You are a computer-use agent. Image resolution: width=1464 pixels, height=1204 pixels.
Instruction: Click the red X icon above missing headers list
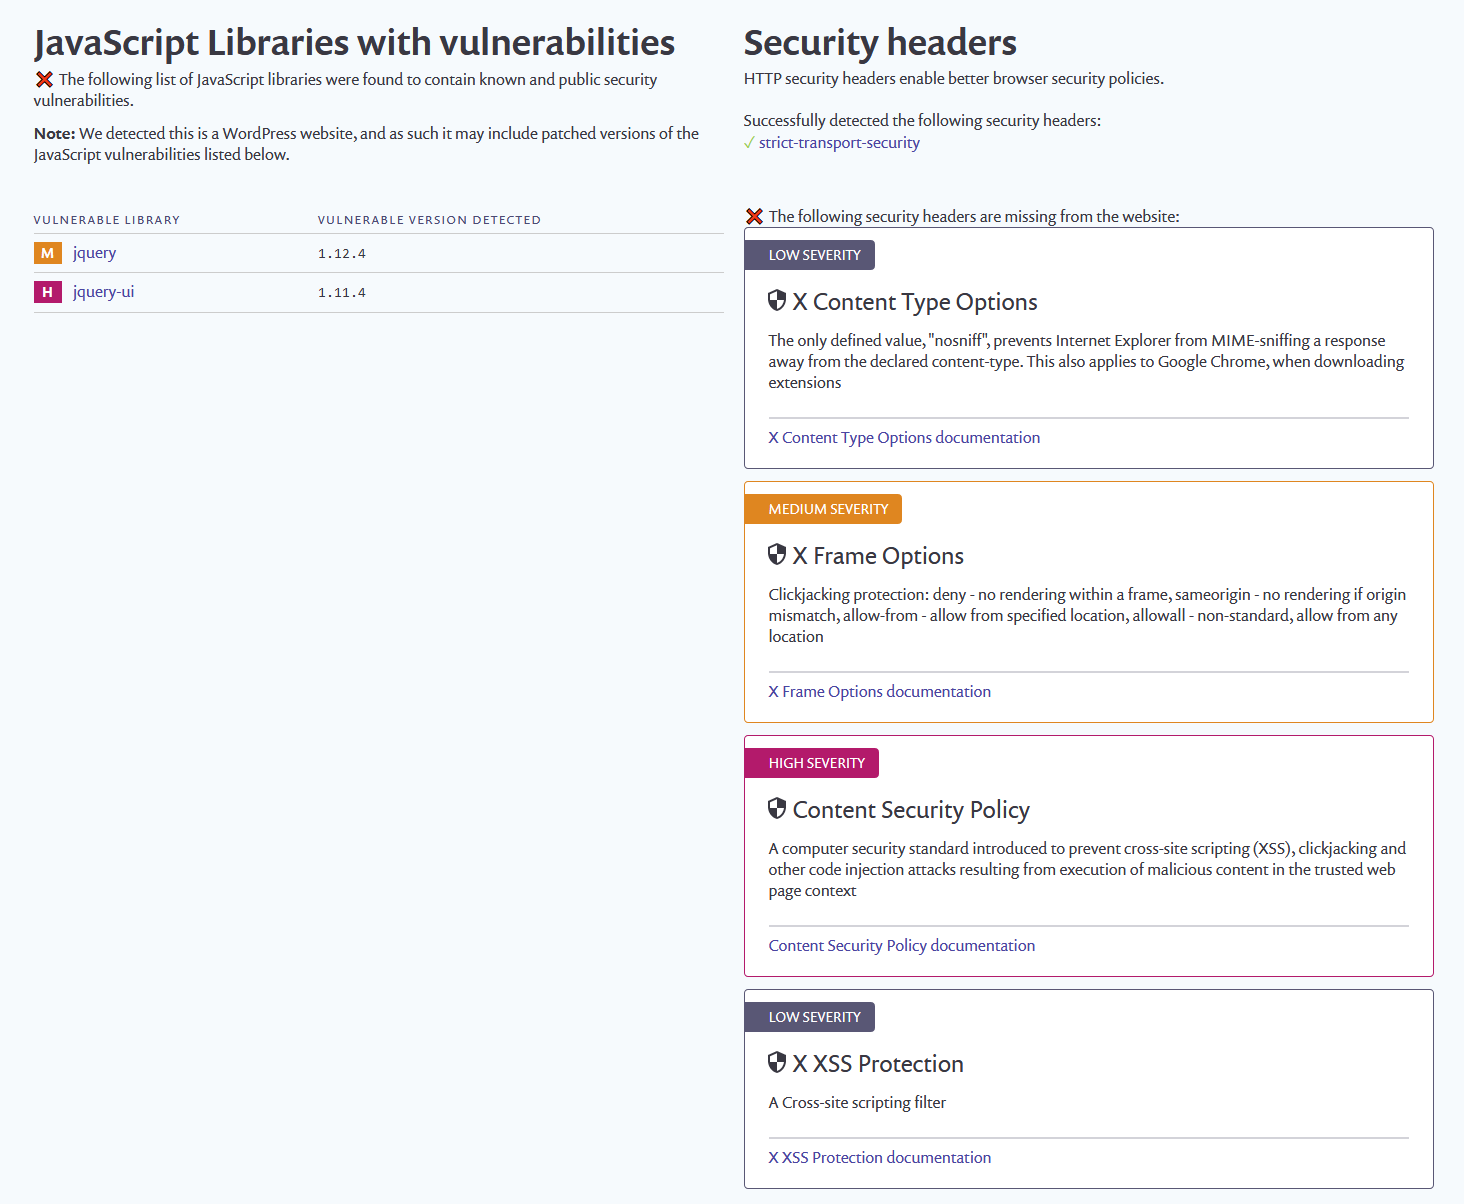click(x=755, y=216)
